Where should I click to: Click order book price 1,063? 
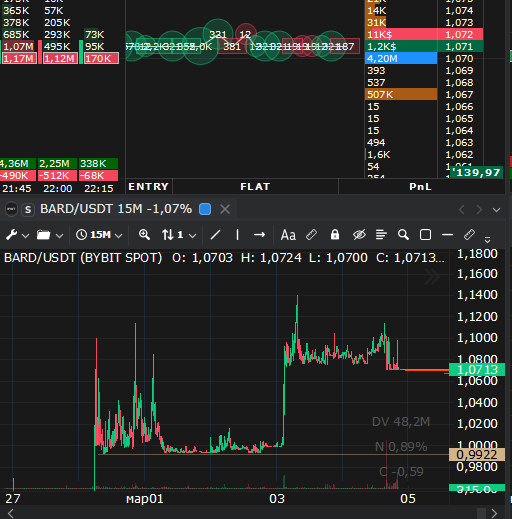click(459, 142)
